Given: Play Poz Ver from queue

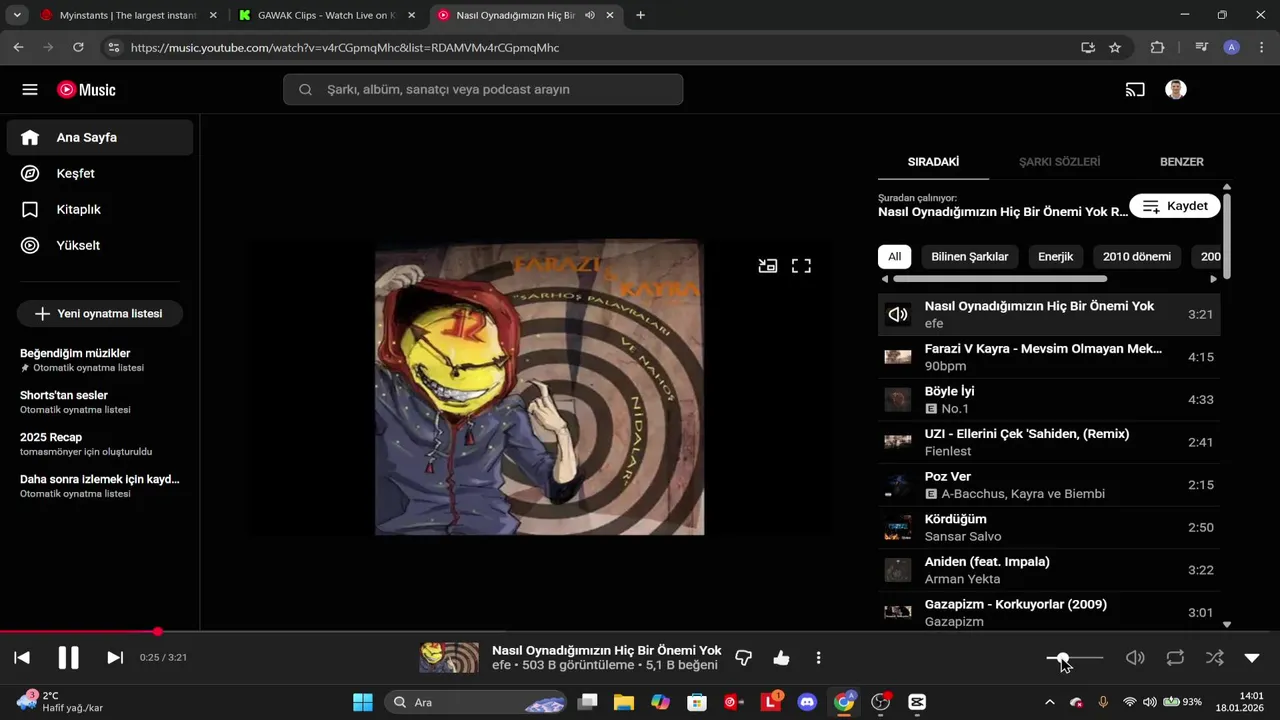Looking at the screenshot, I should 1049,485.
